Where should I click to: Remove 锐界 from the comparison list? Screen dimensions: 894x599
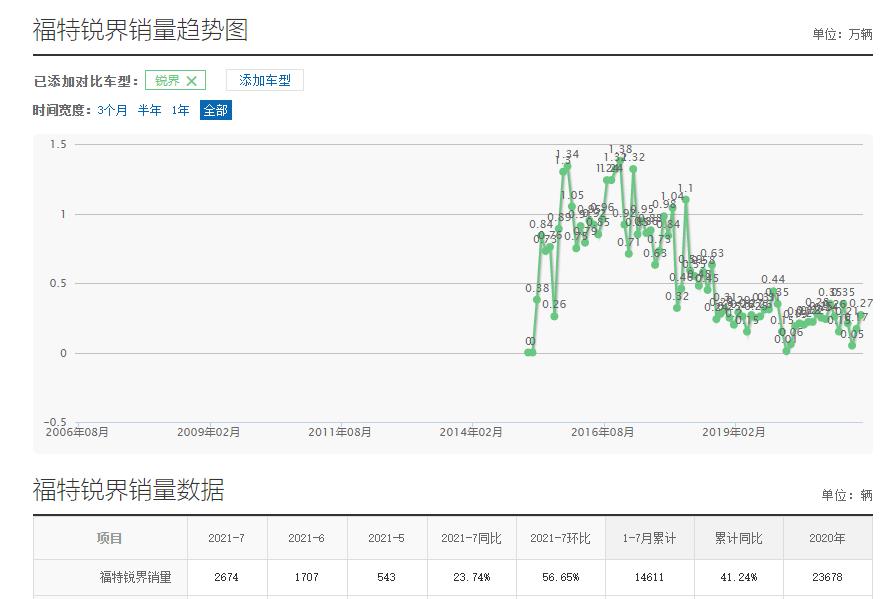click(189, 80)
